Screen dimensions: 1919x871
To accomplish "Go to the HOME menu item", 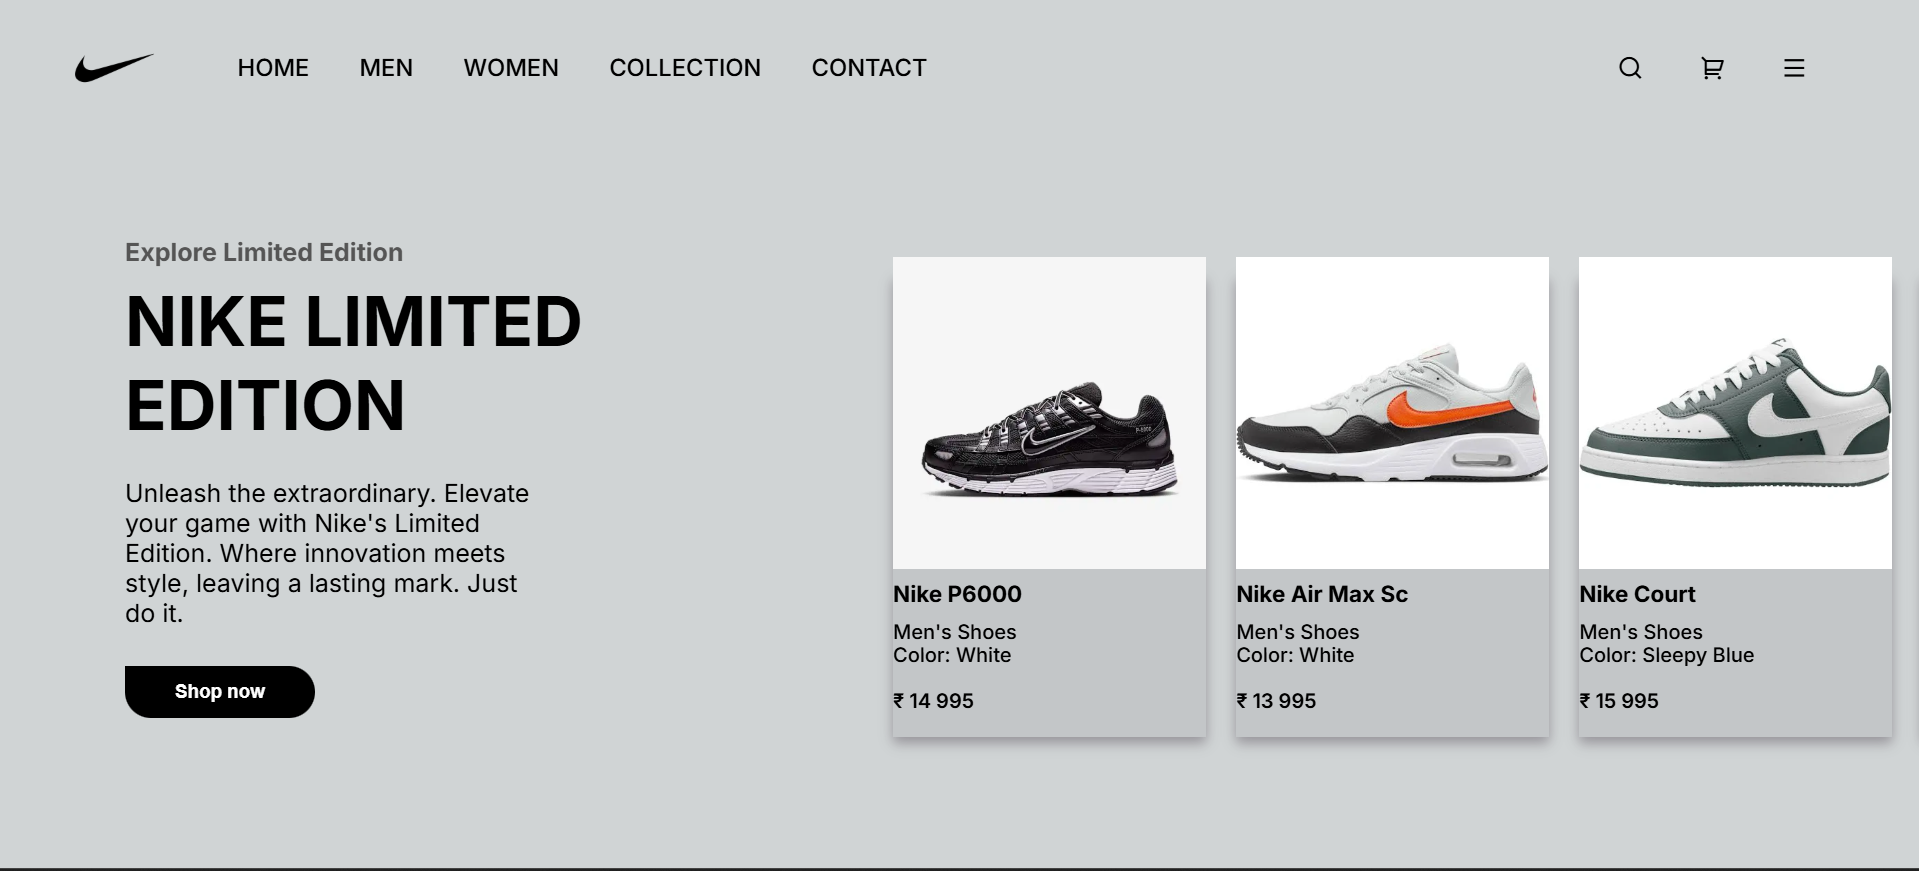I will [x=273, y=68].
